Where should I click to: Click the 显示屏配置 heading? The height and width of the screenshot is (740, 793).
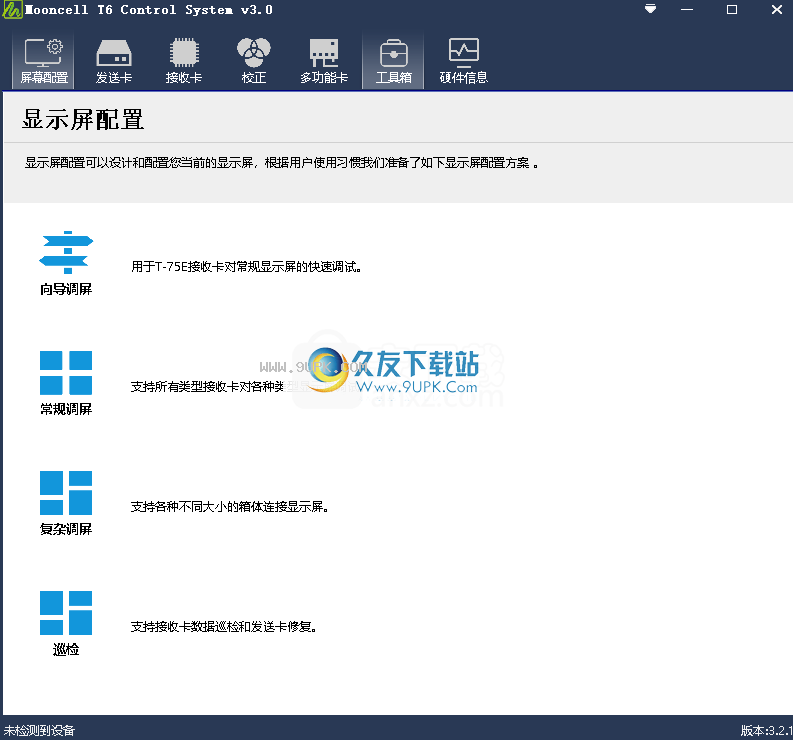[83, 120]
